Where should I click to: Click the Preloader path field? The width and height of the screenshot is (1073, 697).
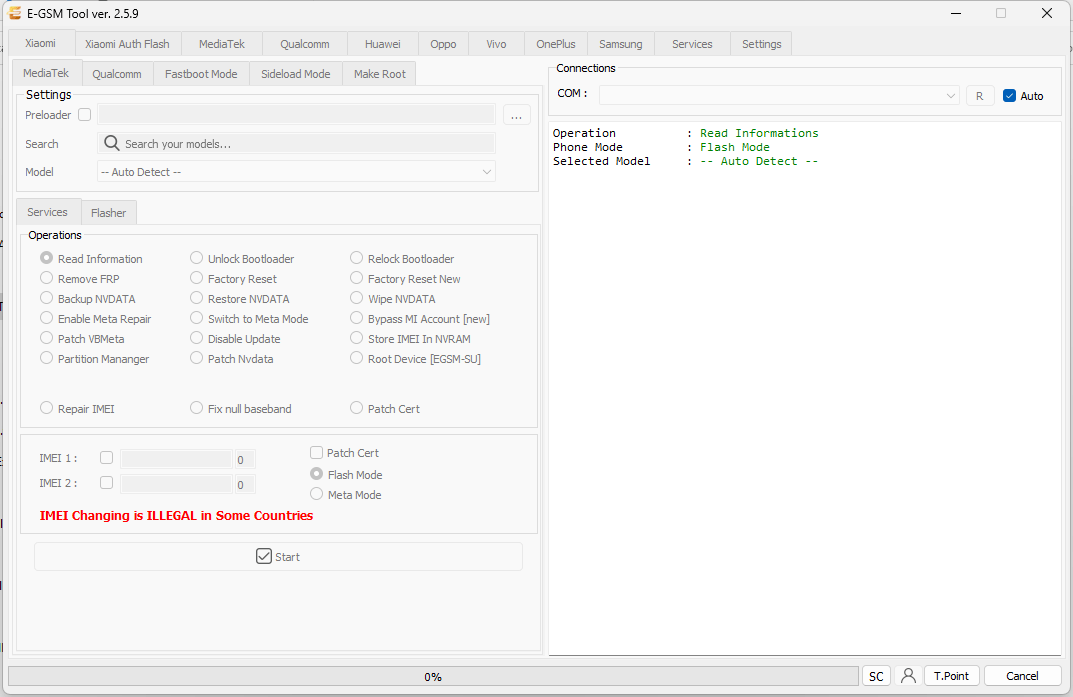(x=296, y=114)
